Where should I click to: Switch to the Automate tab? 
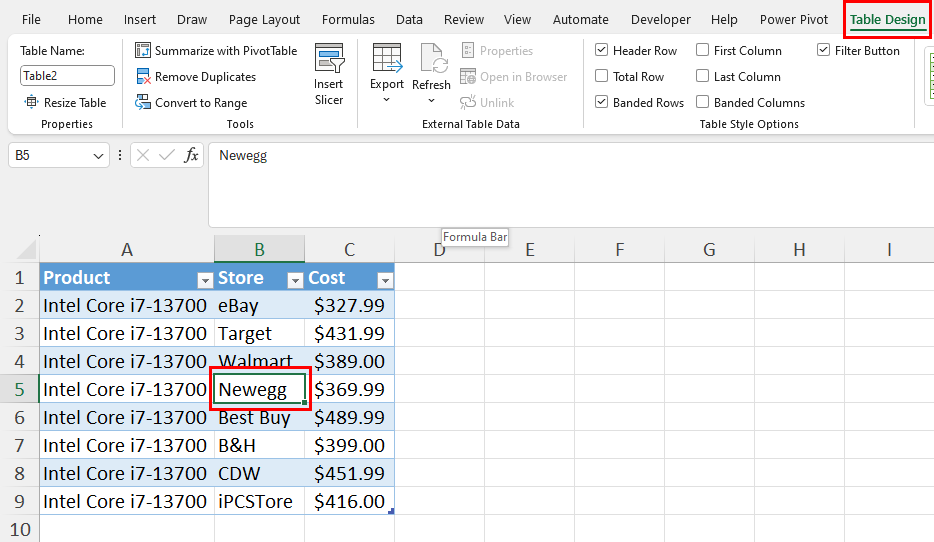[581, 20]
